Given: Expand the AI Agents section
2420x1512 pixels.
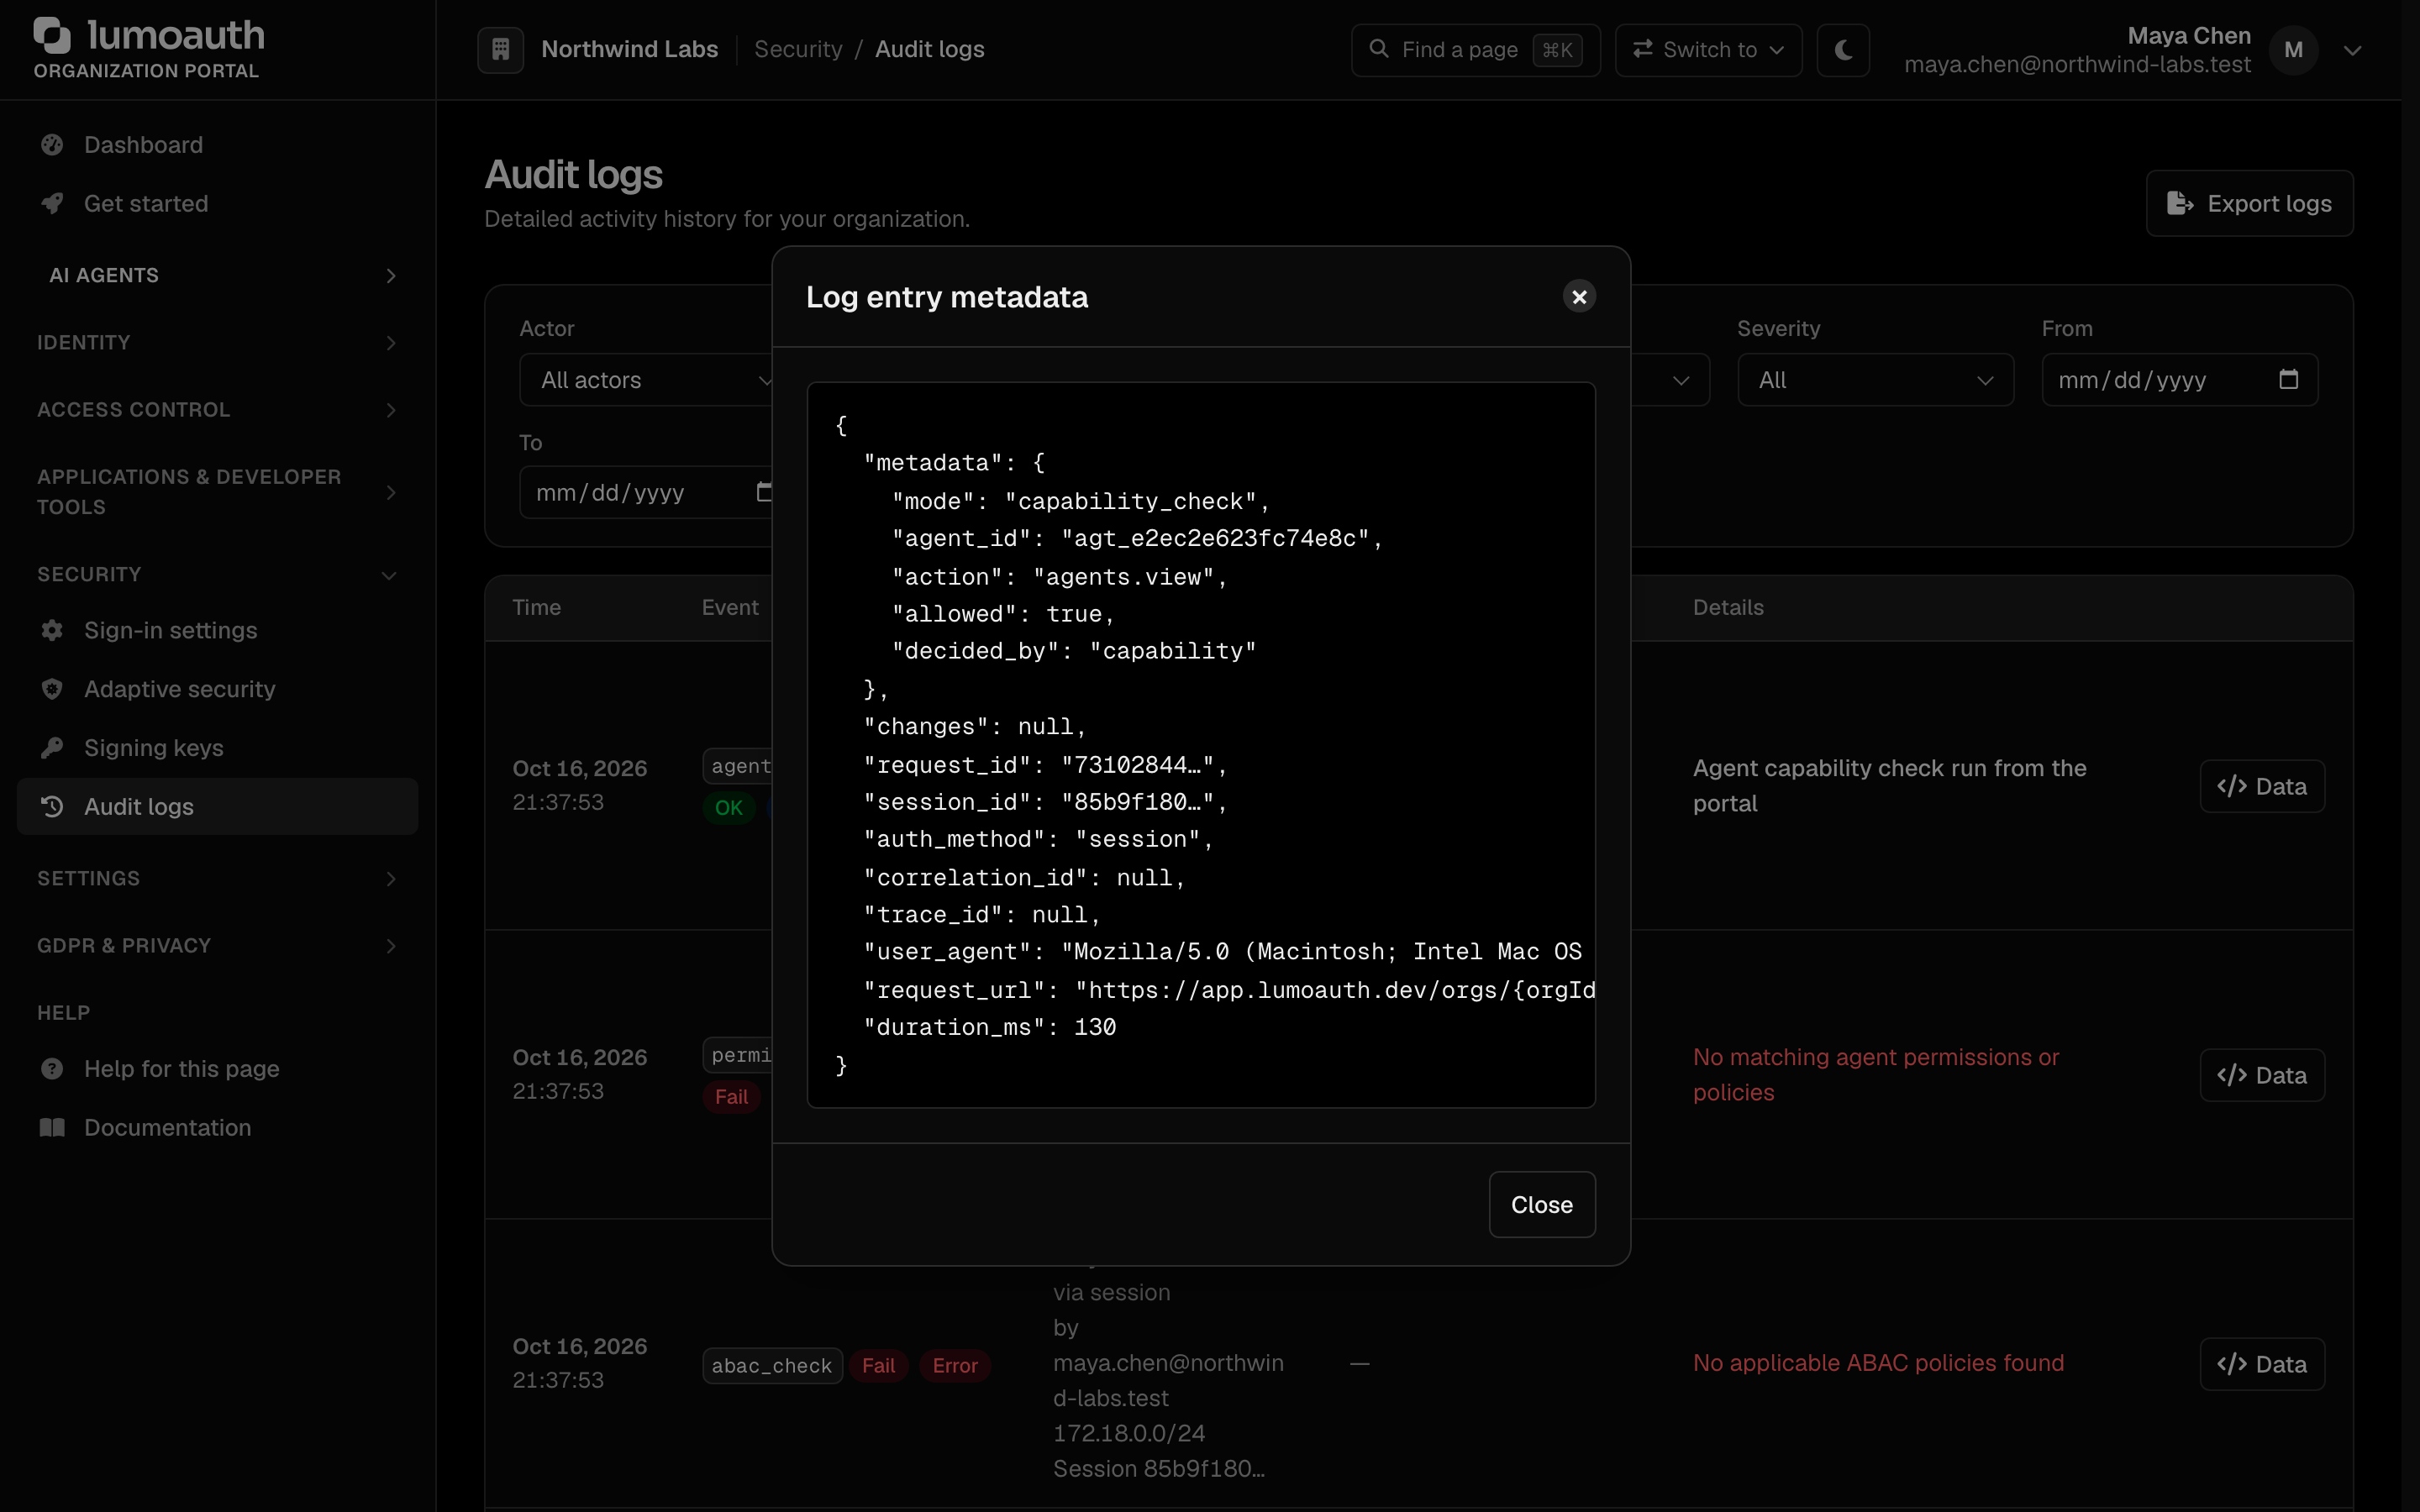Looking at the screenshot, I should [217, 275].
